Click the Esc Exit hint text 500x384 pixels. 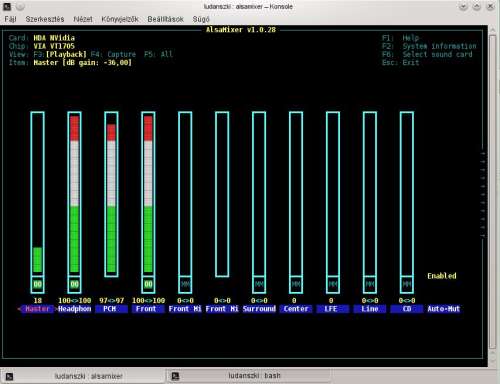pyautogui.click(x=401, y=63)
